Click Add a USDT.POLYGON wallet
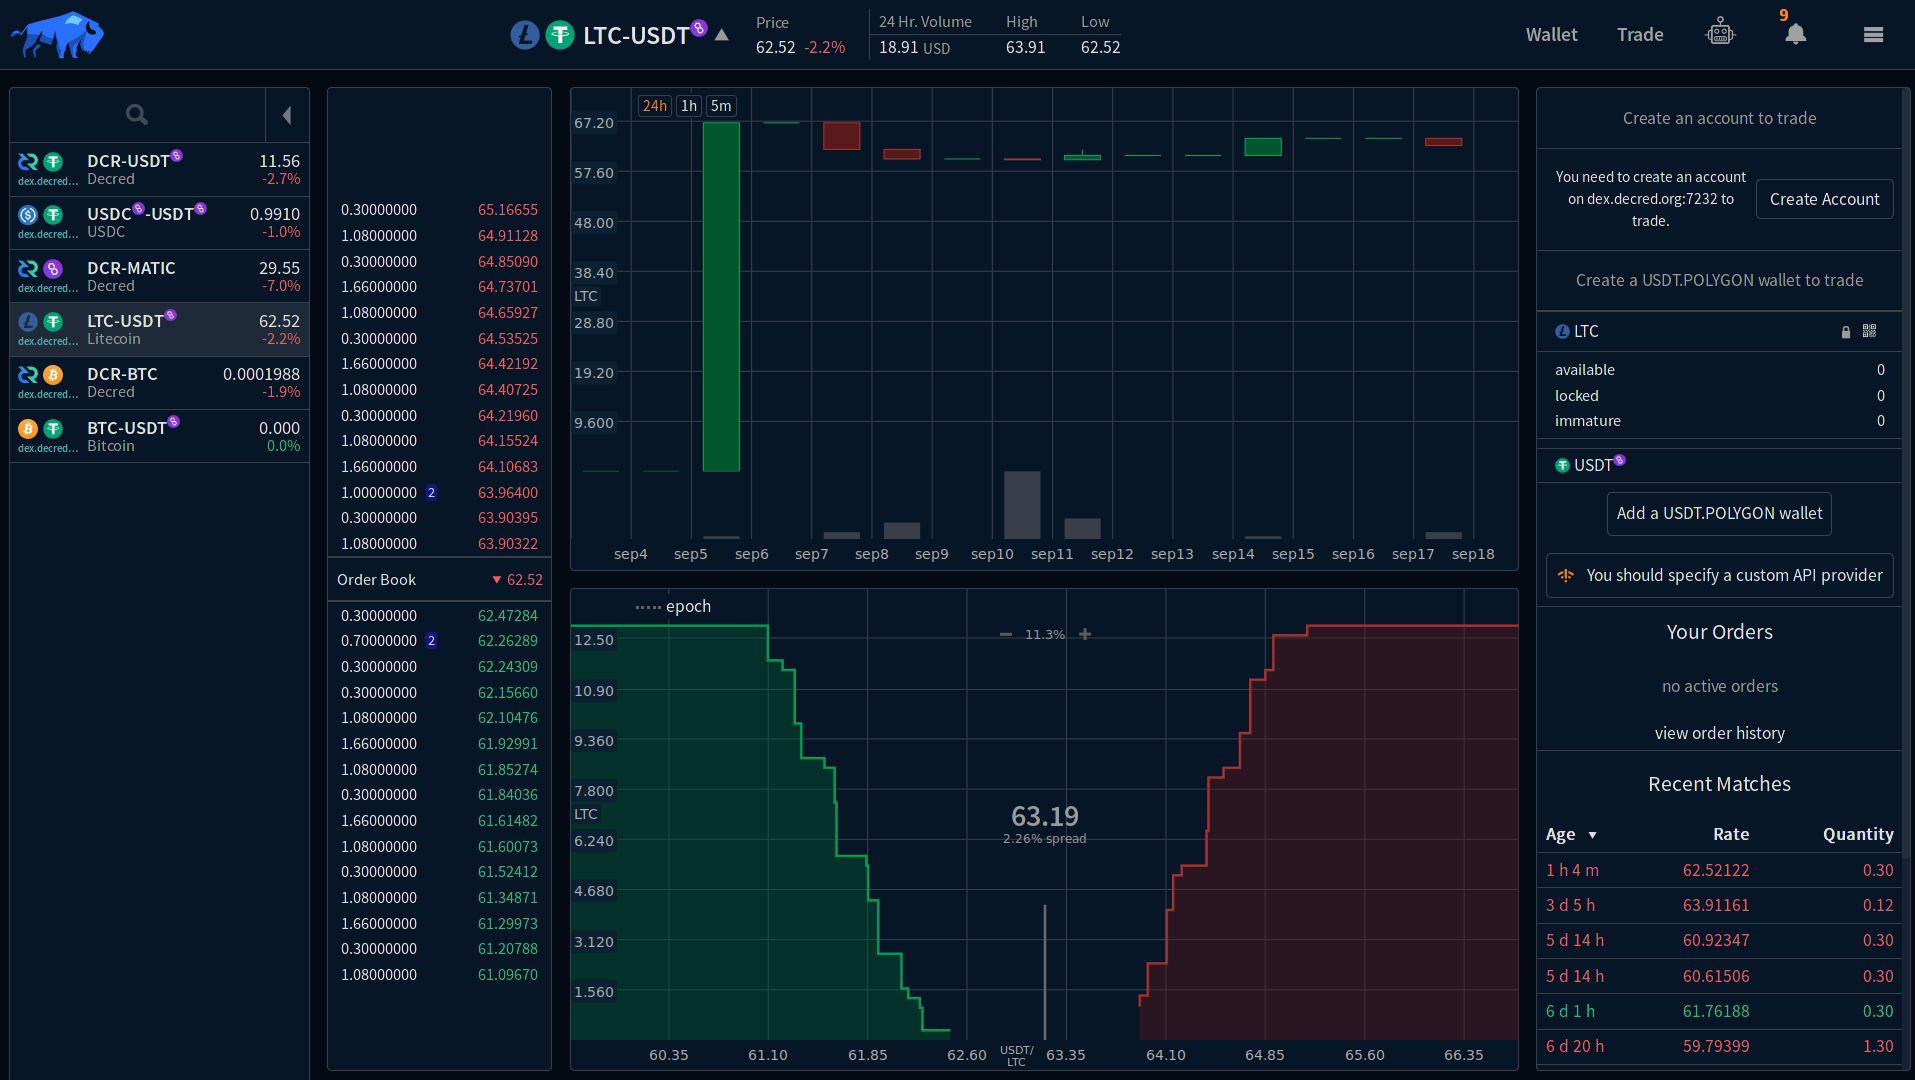 [x=1719, y=513]
